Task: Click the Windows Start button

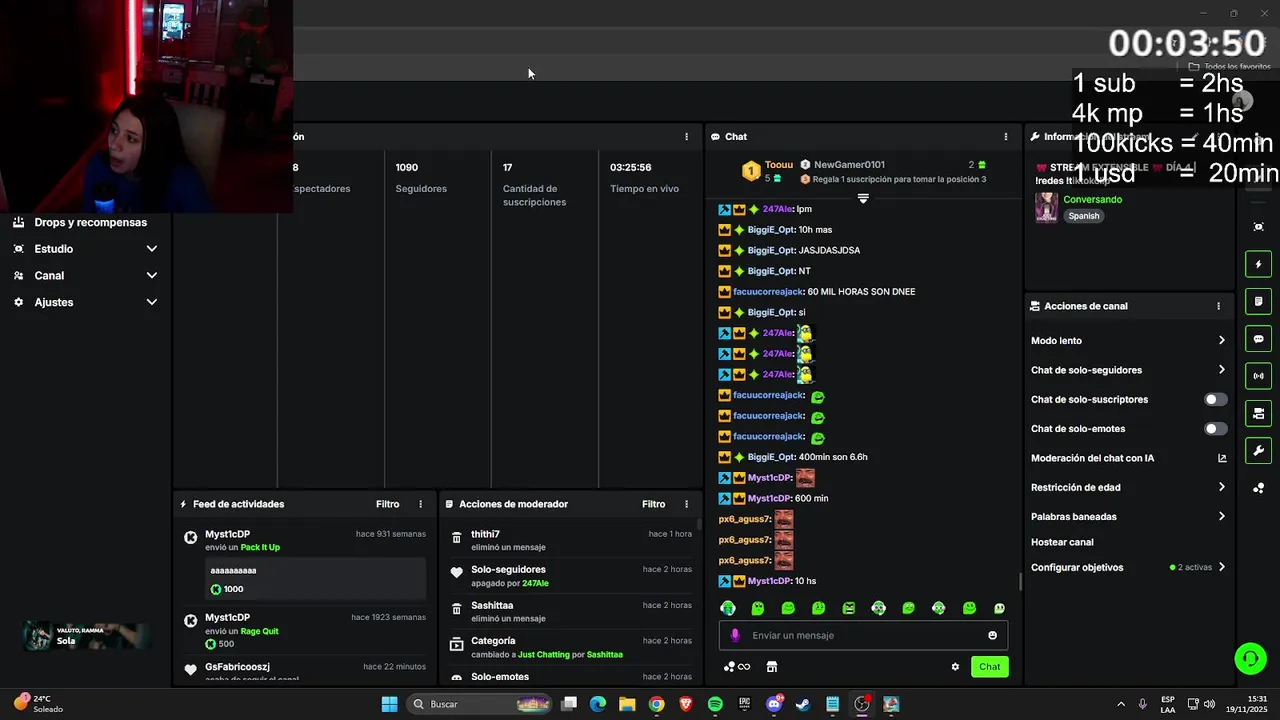Action: [x=389, y=704]
